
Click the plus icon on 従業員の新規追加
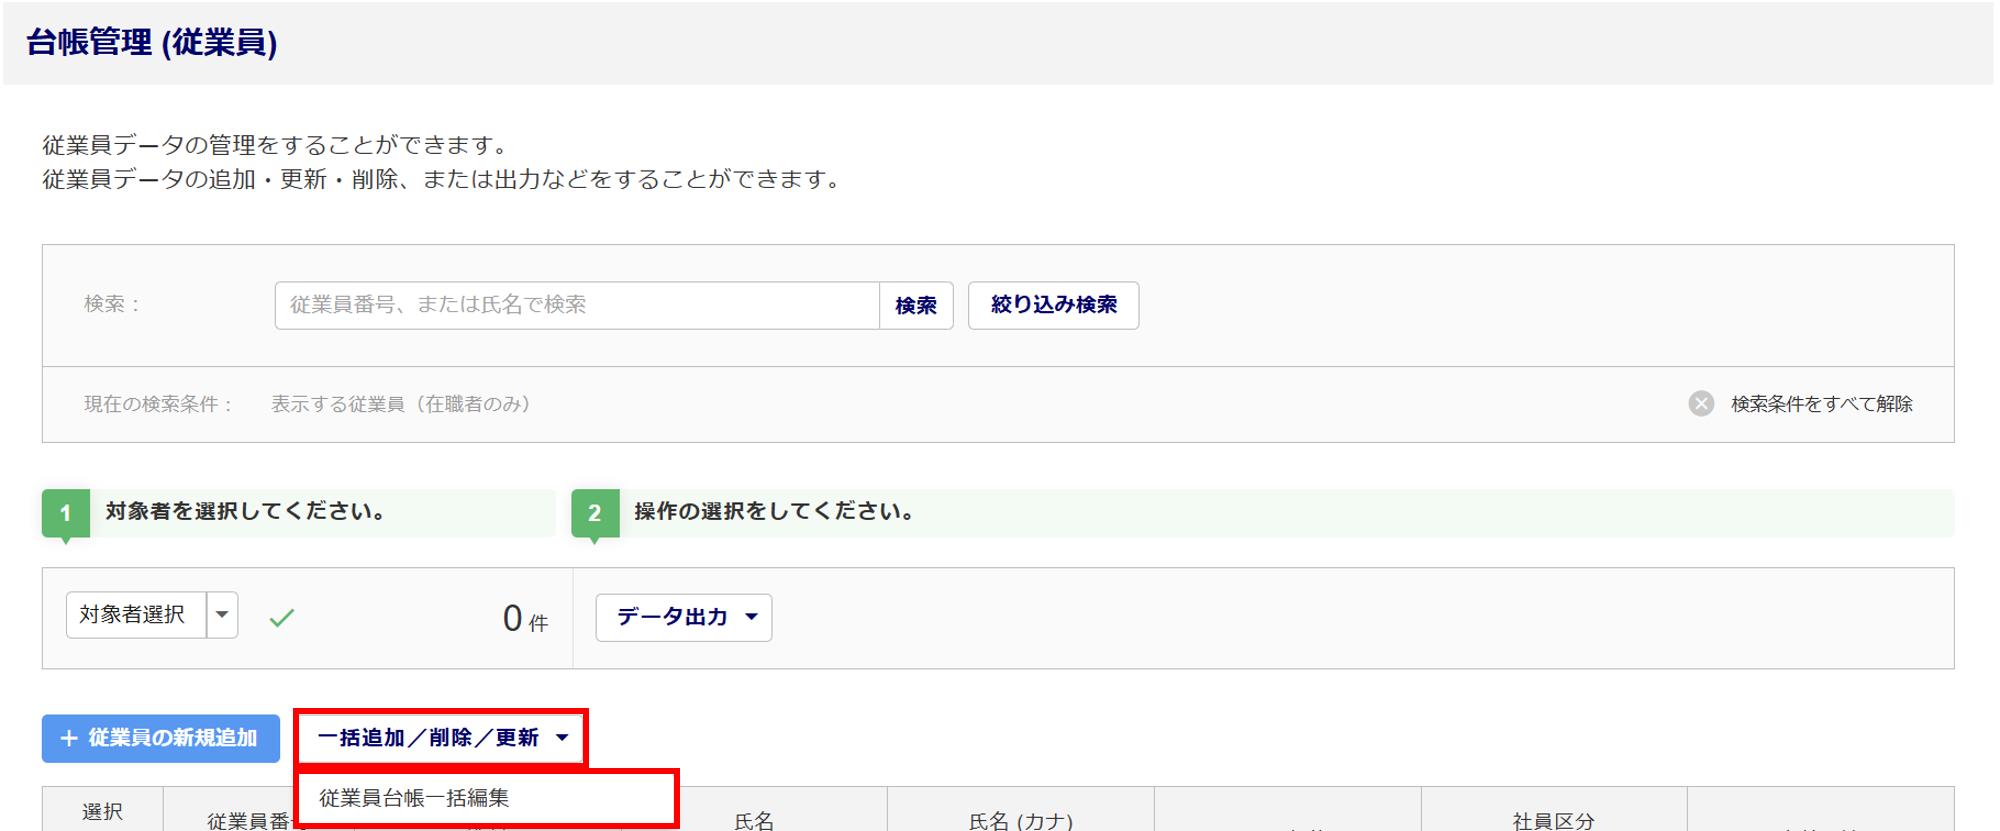coord(69,738)
